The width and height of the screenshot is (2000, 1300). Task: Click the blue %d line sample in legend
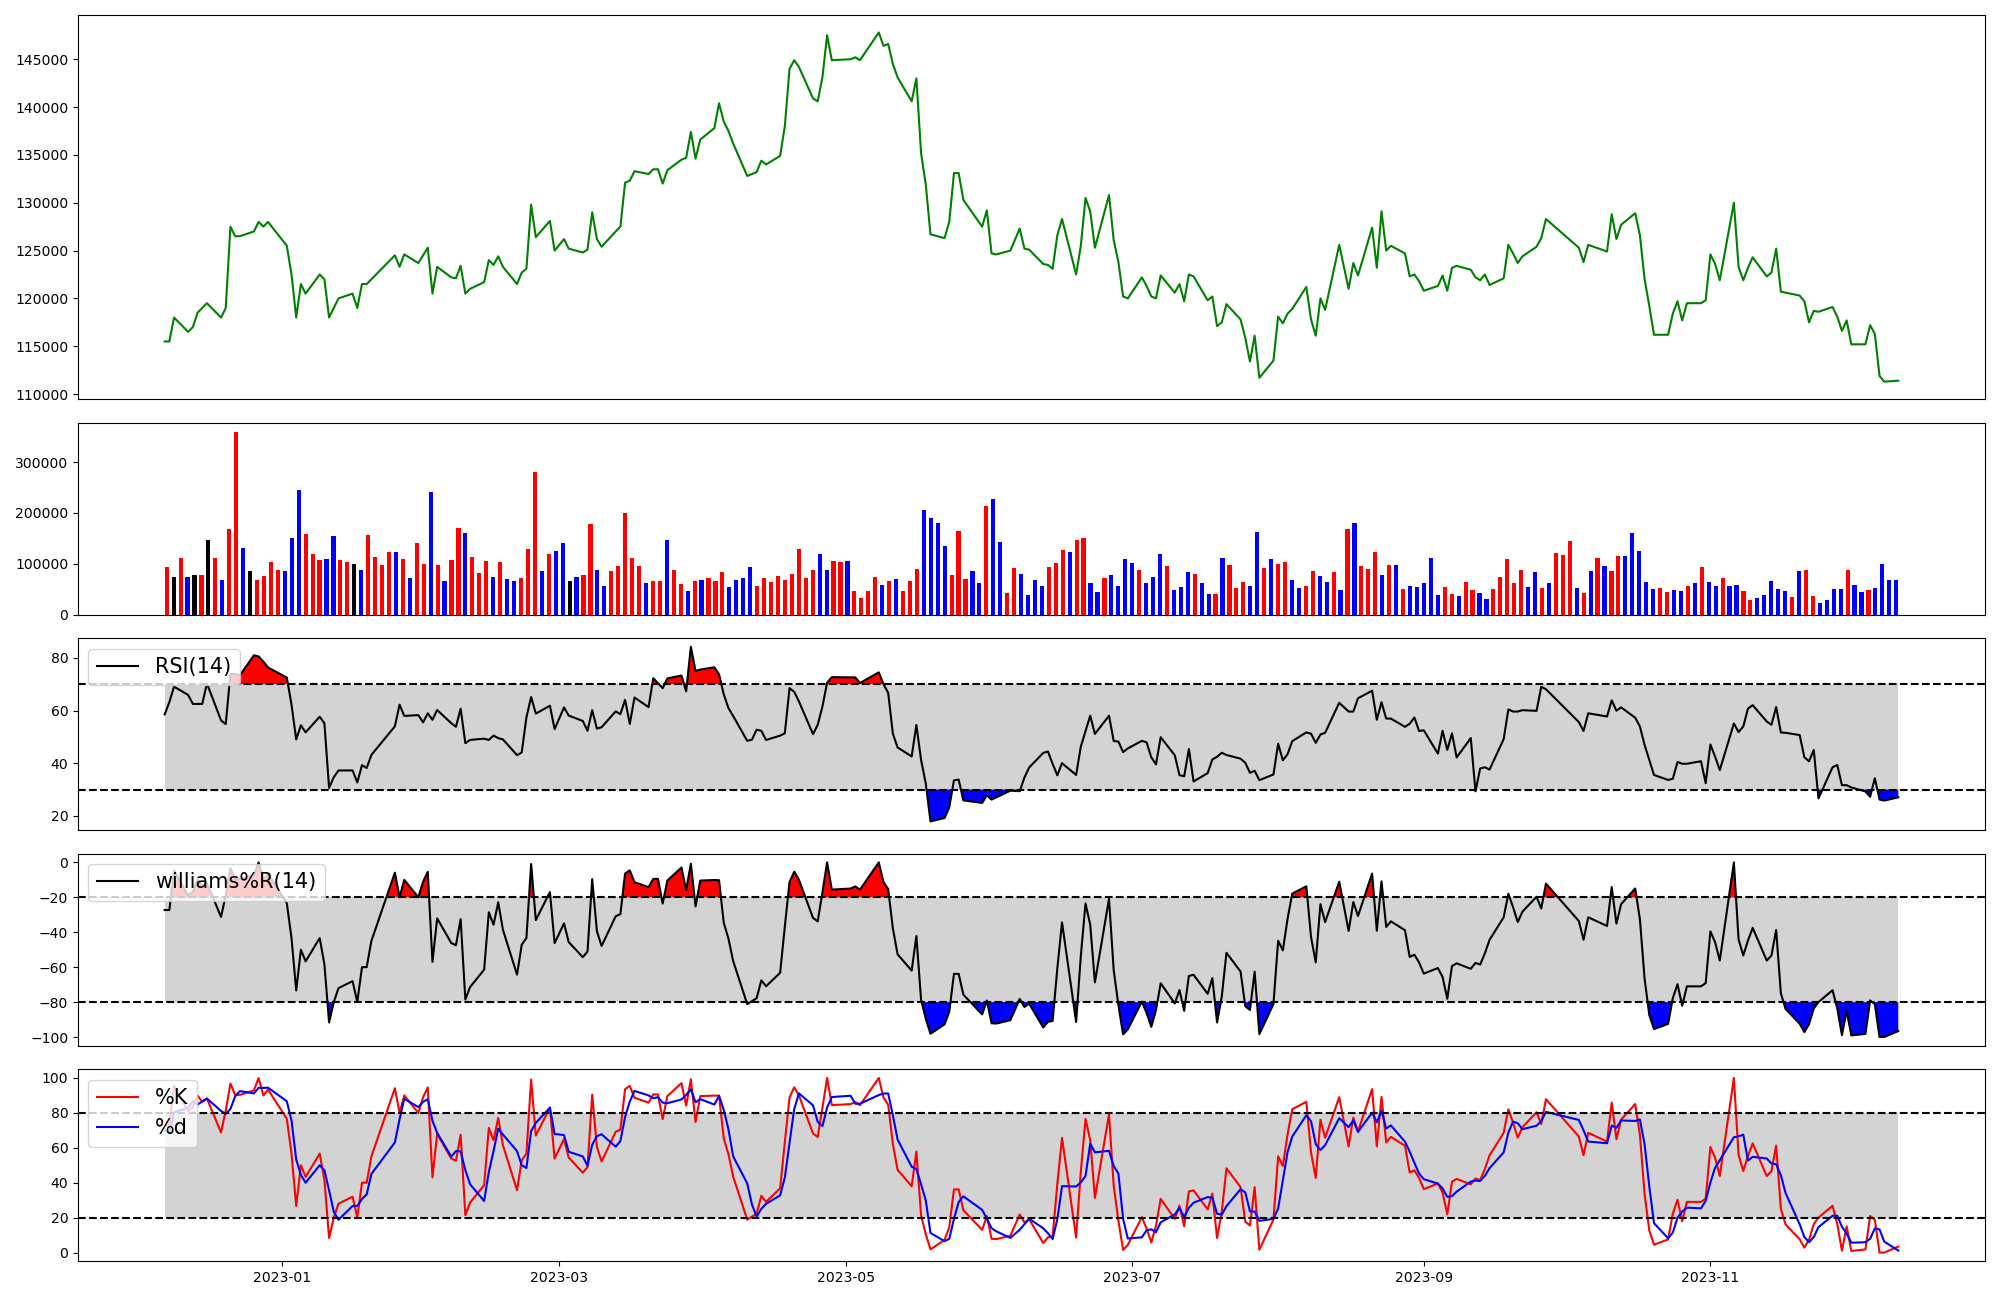117,1128
